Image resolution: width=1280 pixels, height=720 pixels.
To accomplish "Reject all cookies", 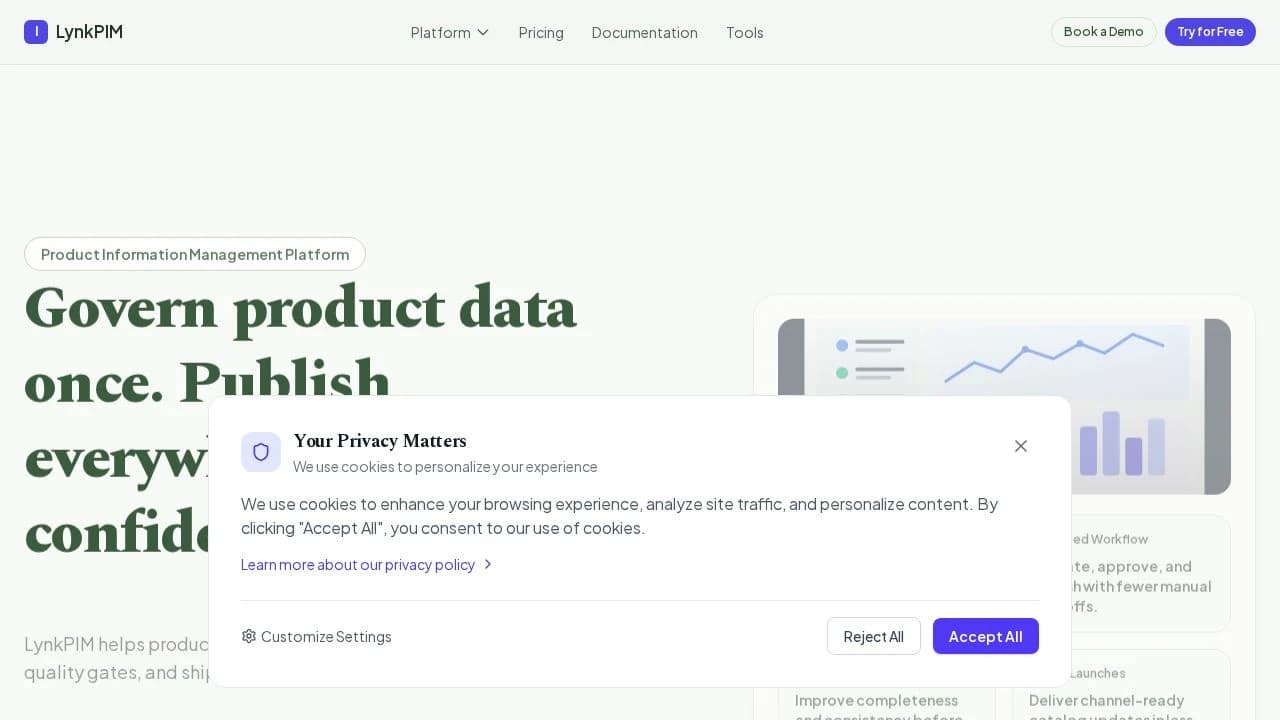I will pos(873,636).
